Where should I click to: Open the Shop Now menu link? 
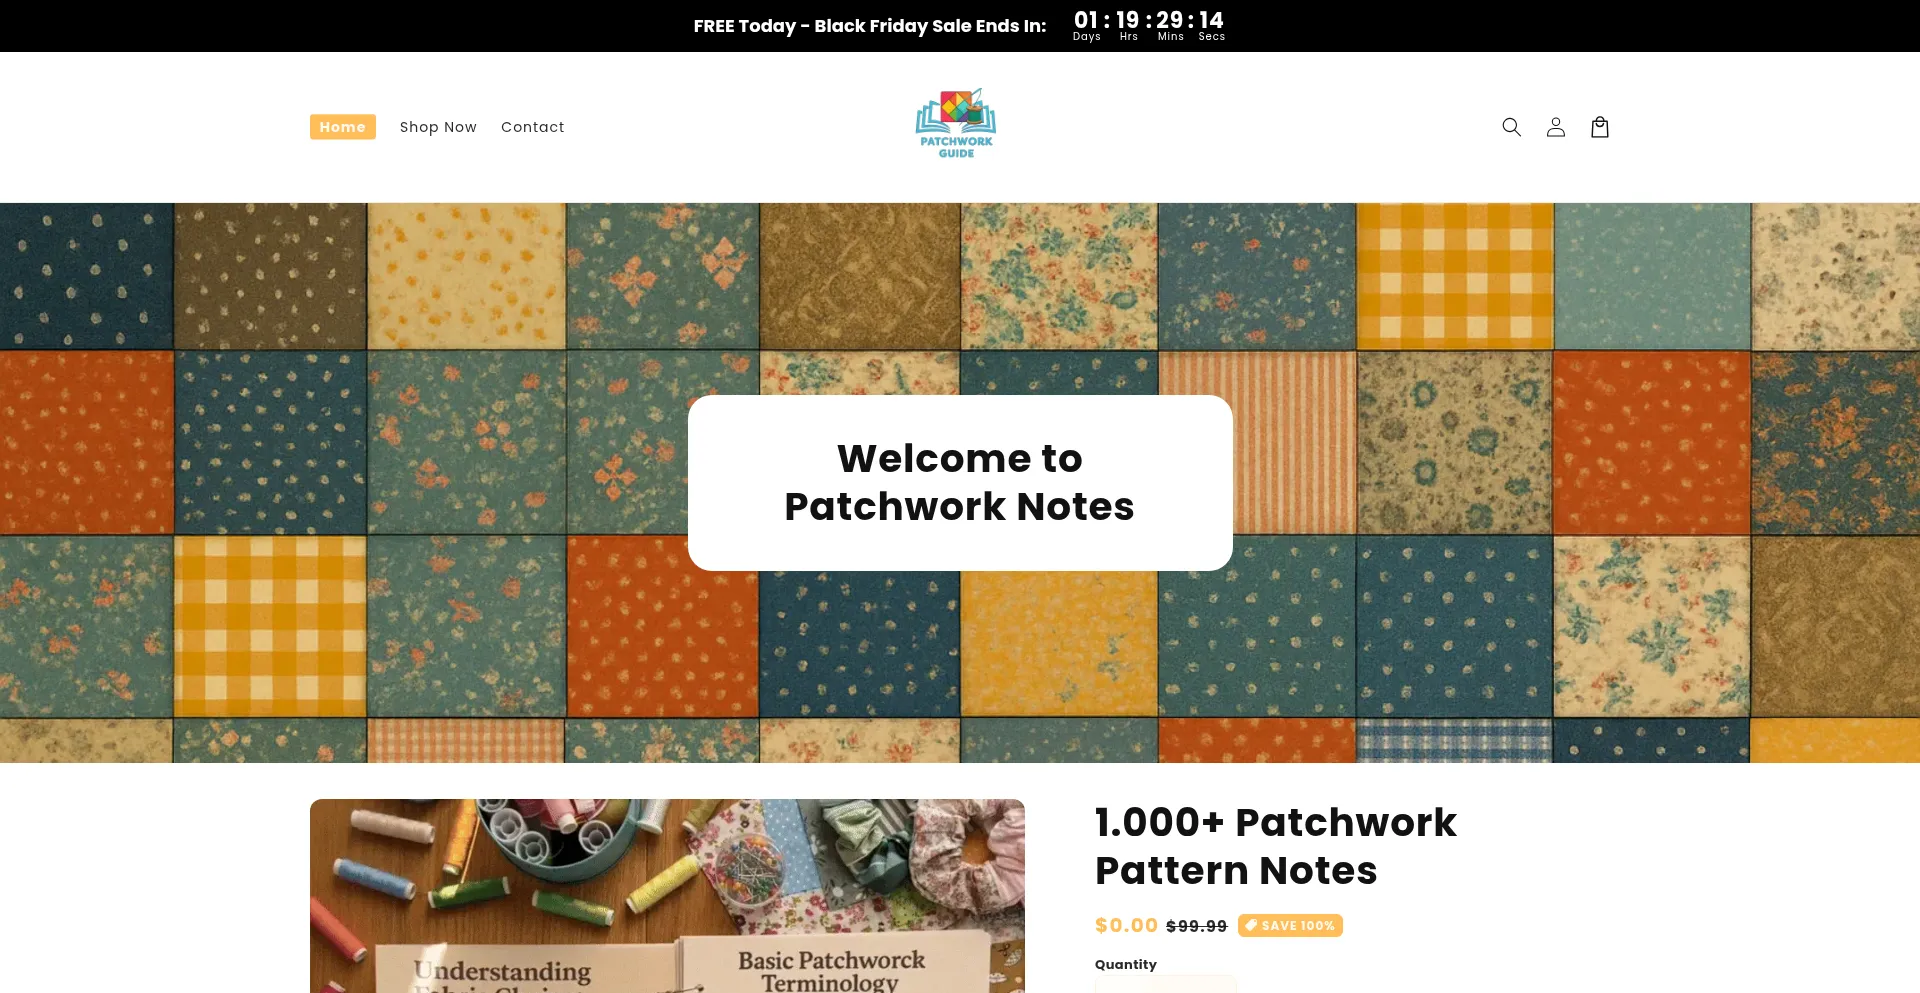pyautogui.click(x=438, y=127)
